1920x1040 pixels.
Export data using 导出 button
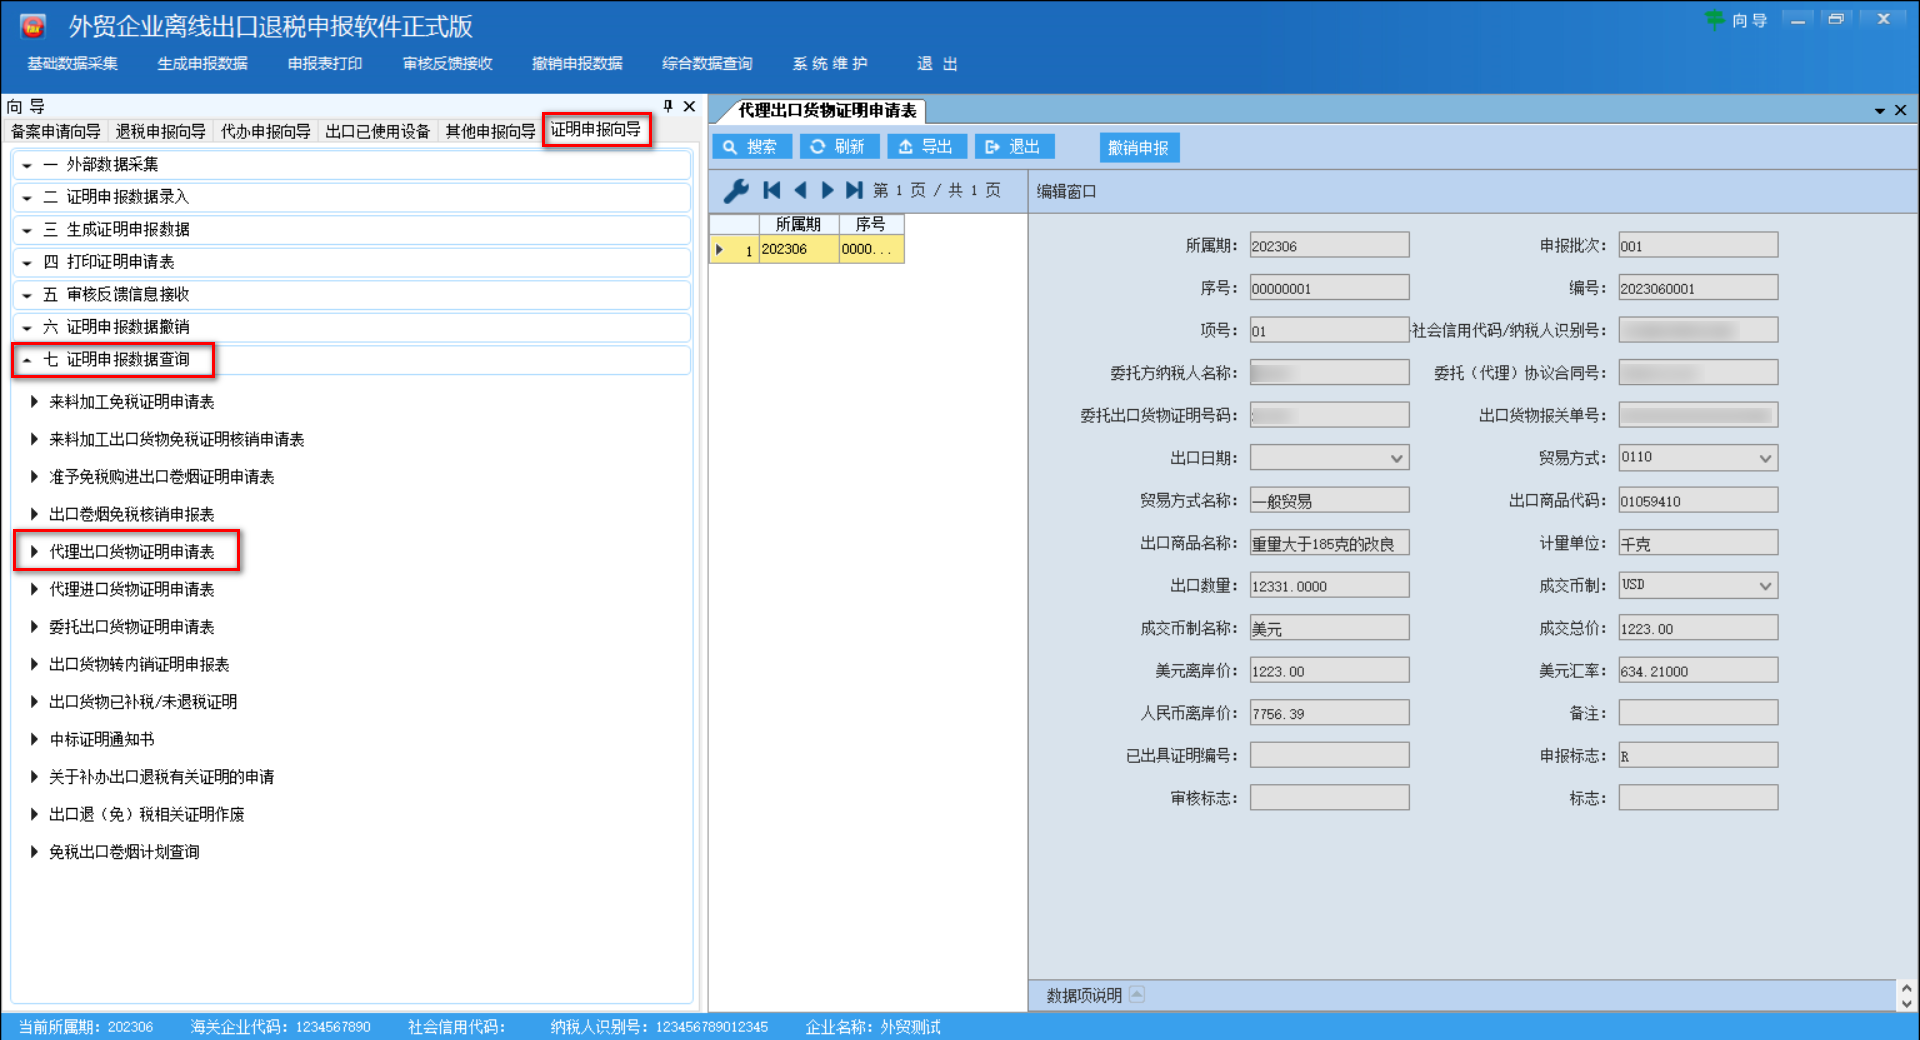pos(926,147)
